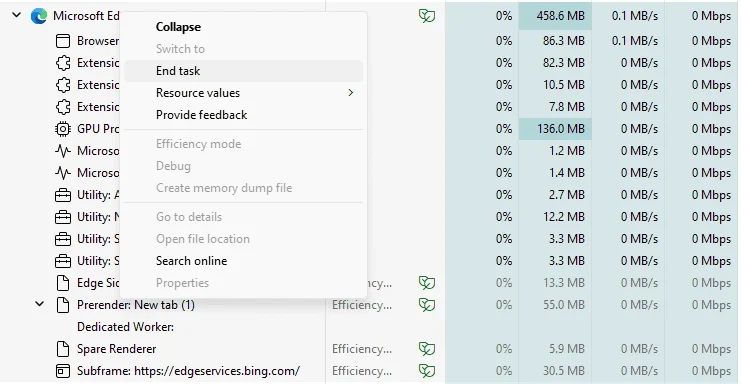Collapse the Microsoft Edge process group chevron

click(17, 15)
